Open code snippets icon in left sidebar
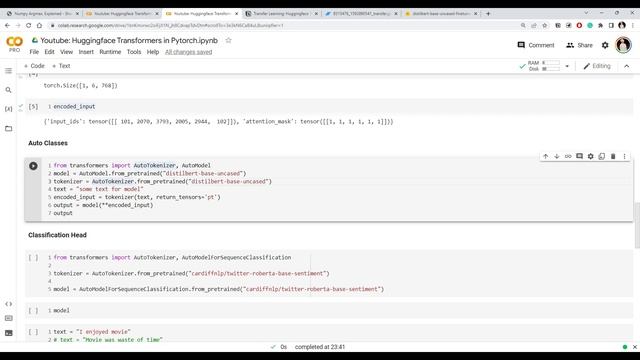This screenshot has height=360, width=640. (x=8, y=304)
